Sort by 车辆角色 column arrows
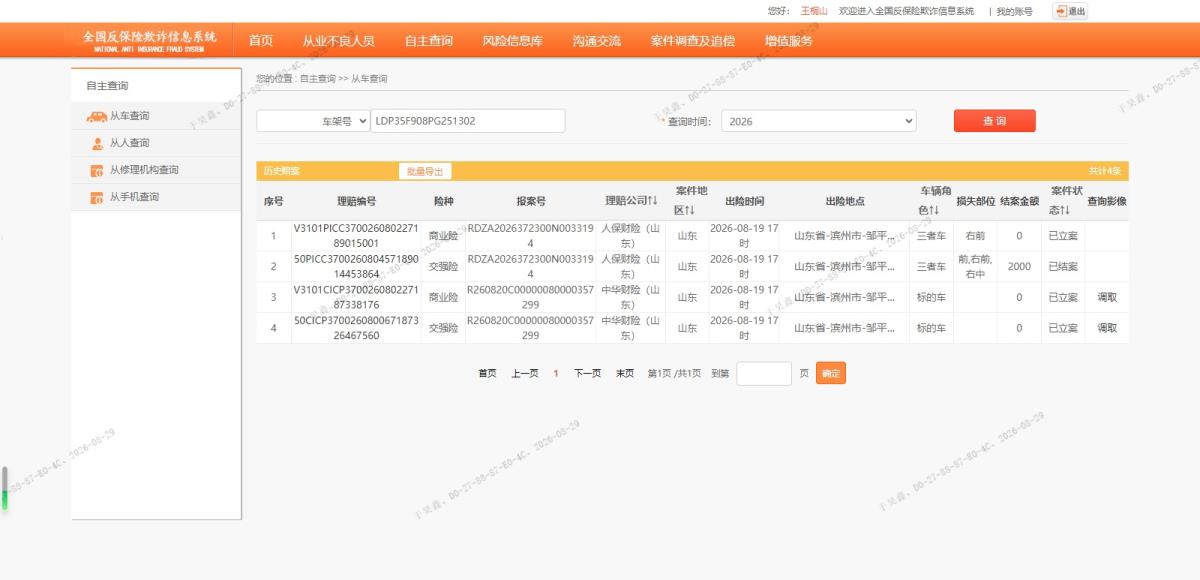Viewport: 1200px width, 580px height. [x=934, y=210]
